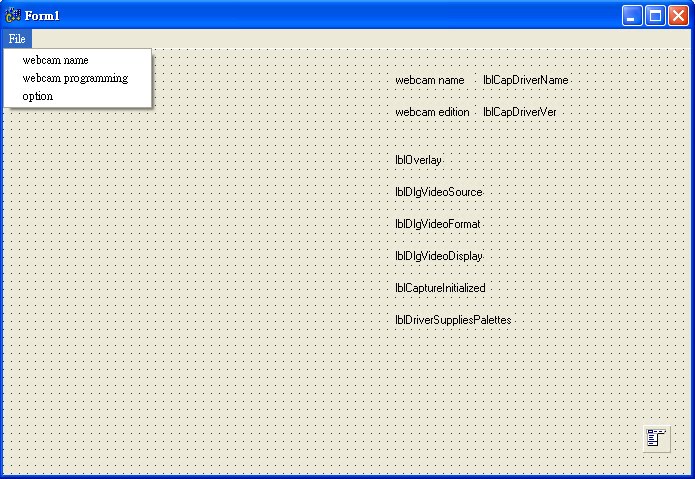Select the lblDlgVideoSource label
This screenshot has width=695, height=479.
click(438, 192)
